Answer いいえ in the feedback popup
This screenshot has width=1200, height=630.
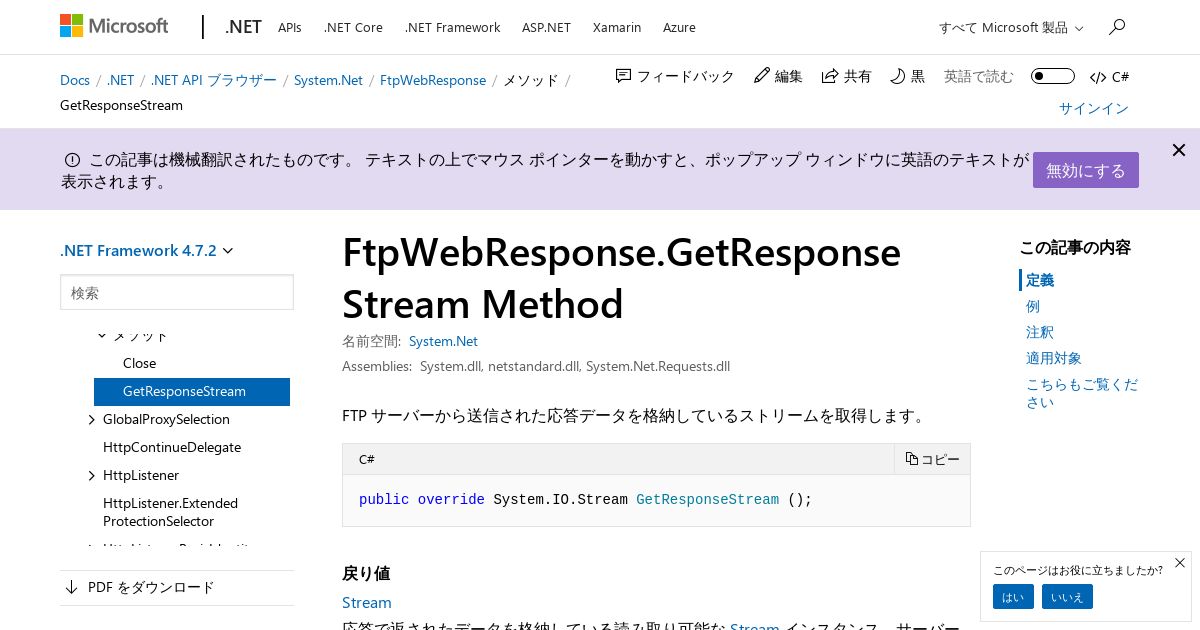pyautogui.click(x=1067, y=597)
